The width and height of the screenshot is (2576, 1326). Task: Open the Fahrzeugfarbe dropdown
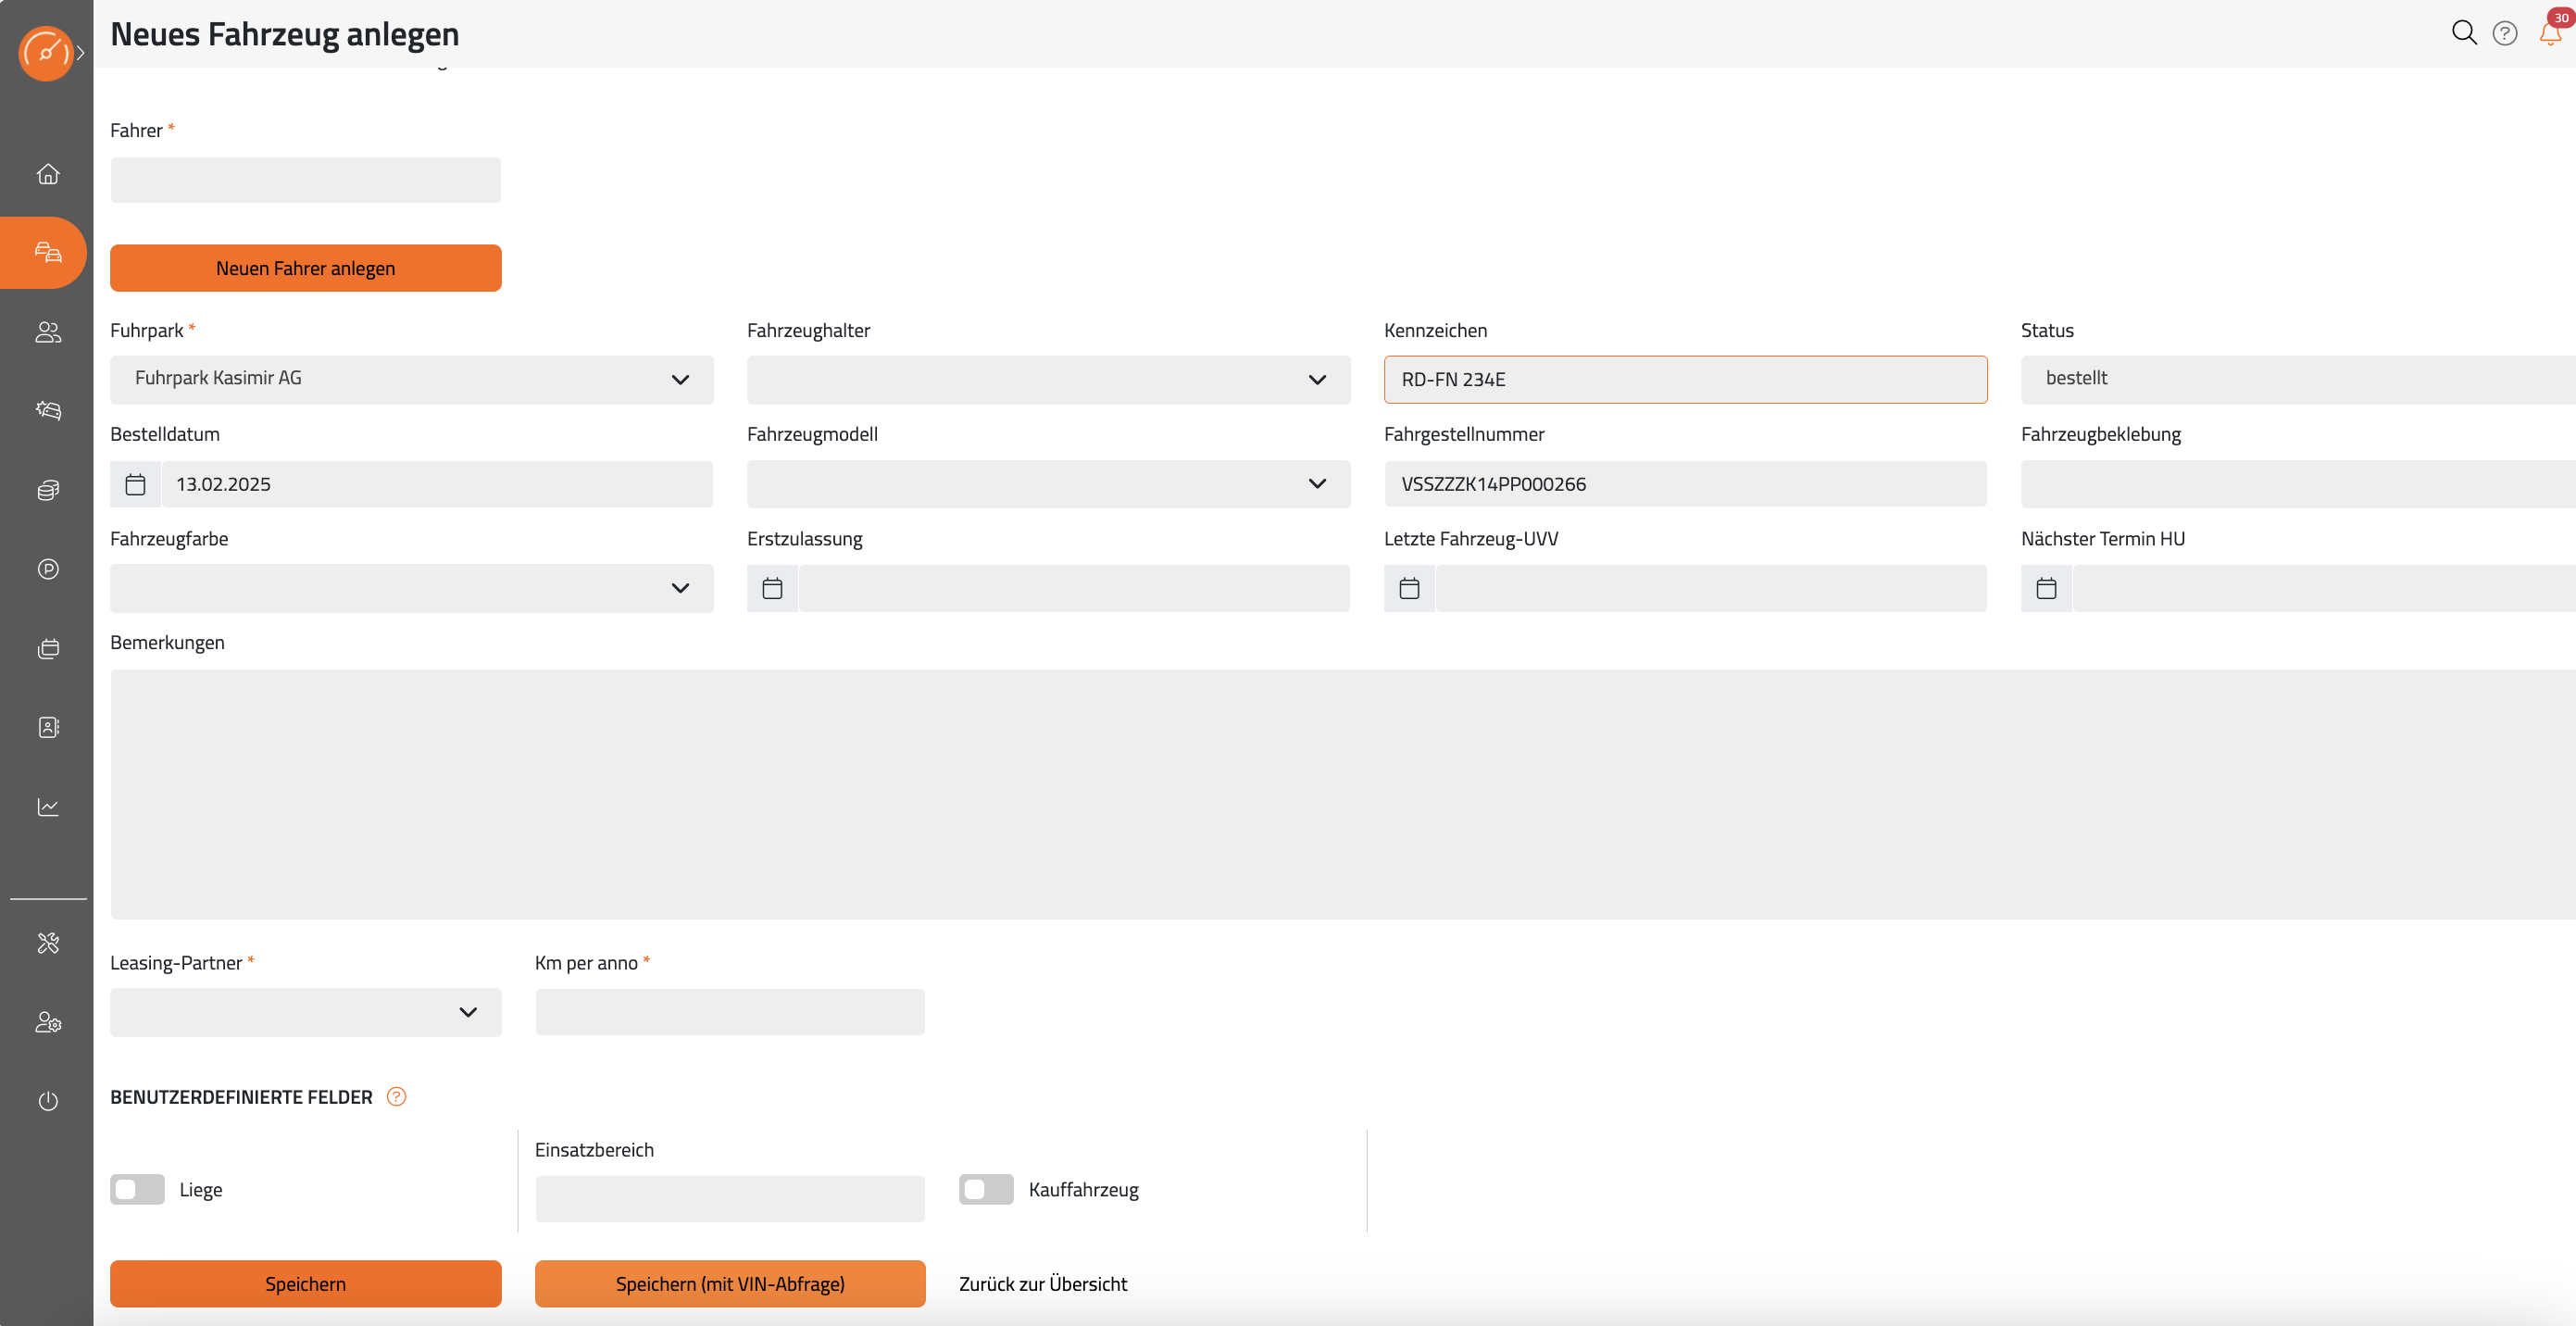click(412, 588)
